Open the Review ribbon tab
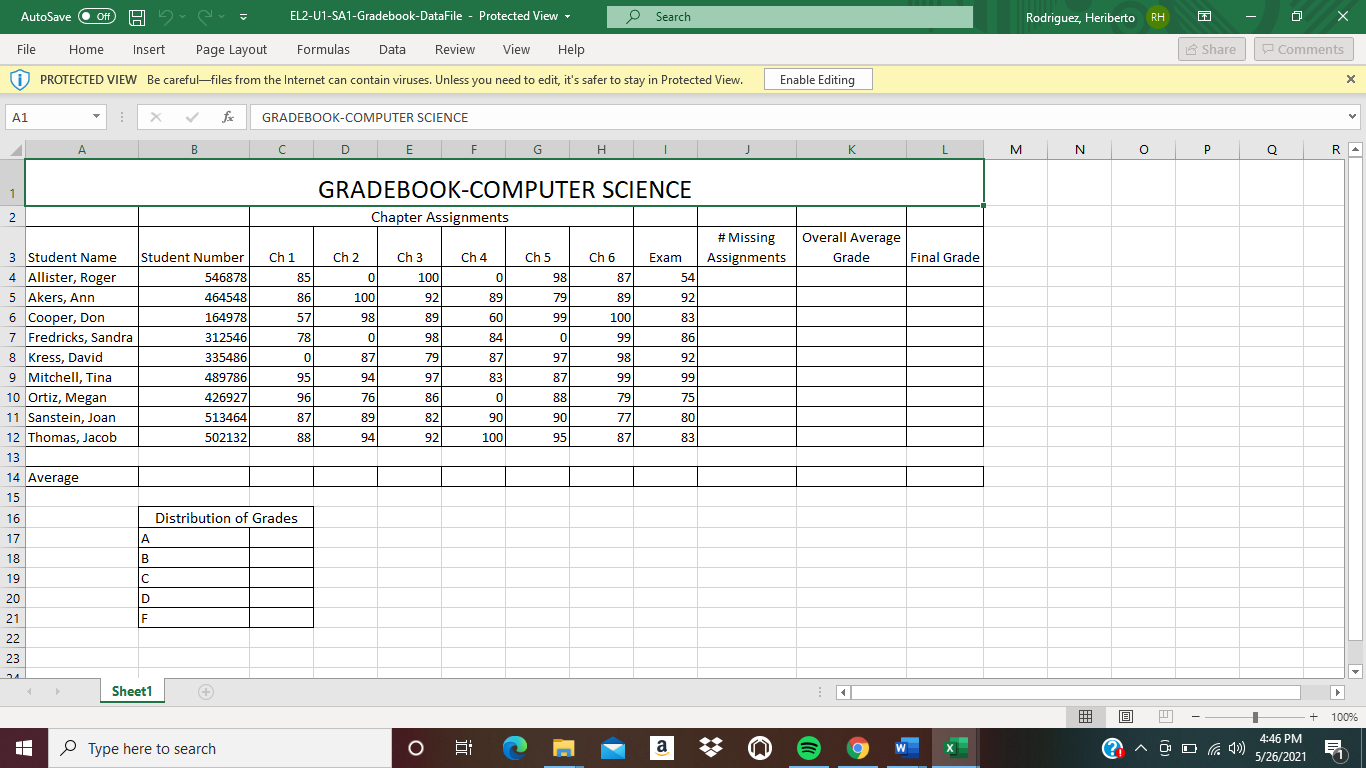This screenshot has width=1366, height=768. [x=455, y=49]
